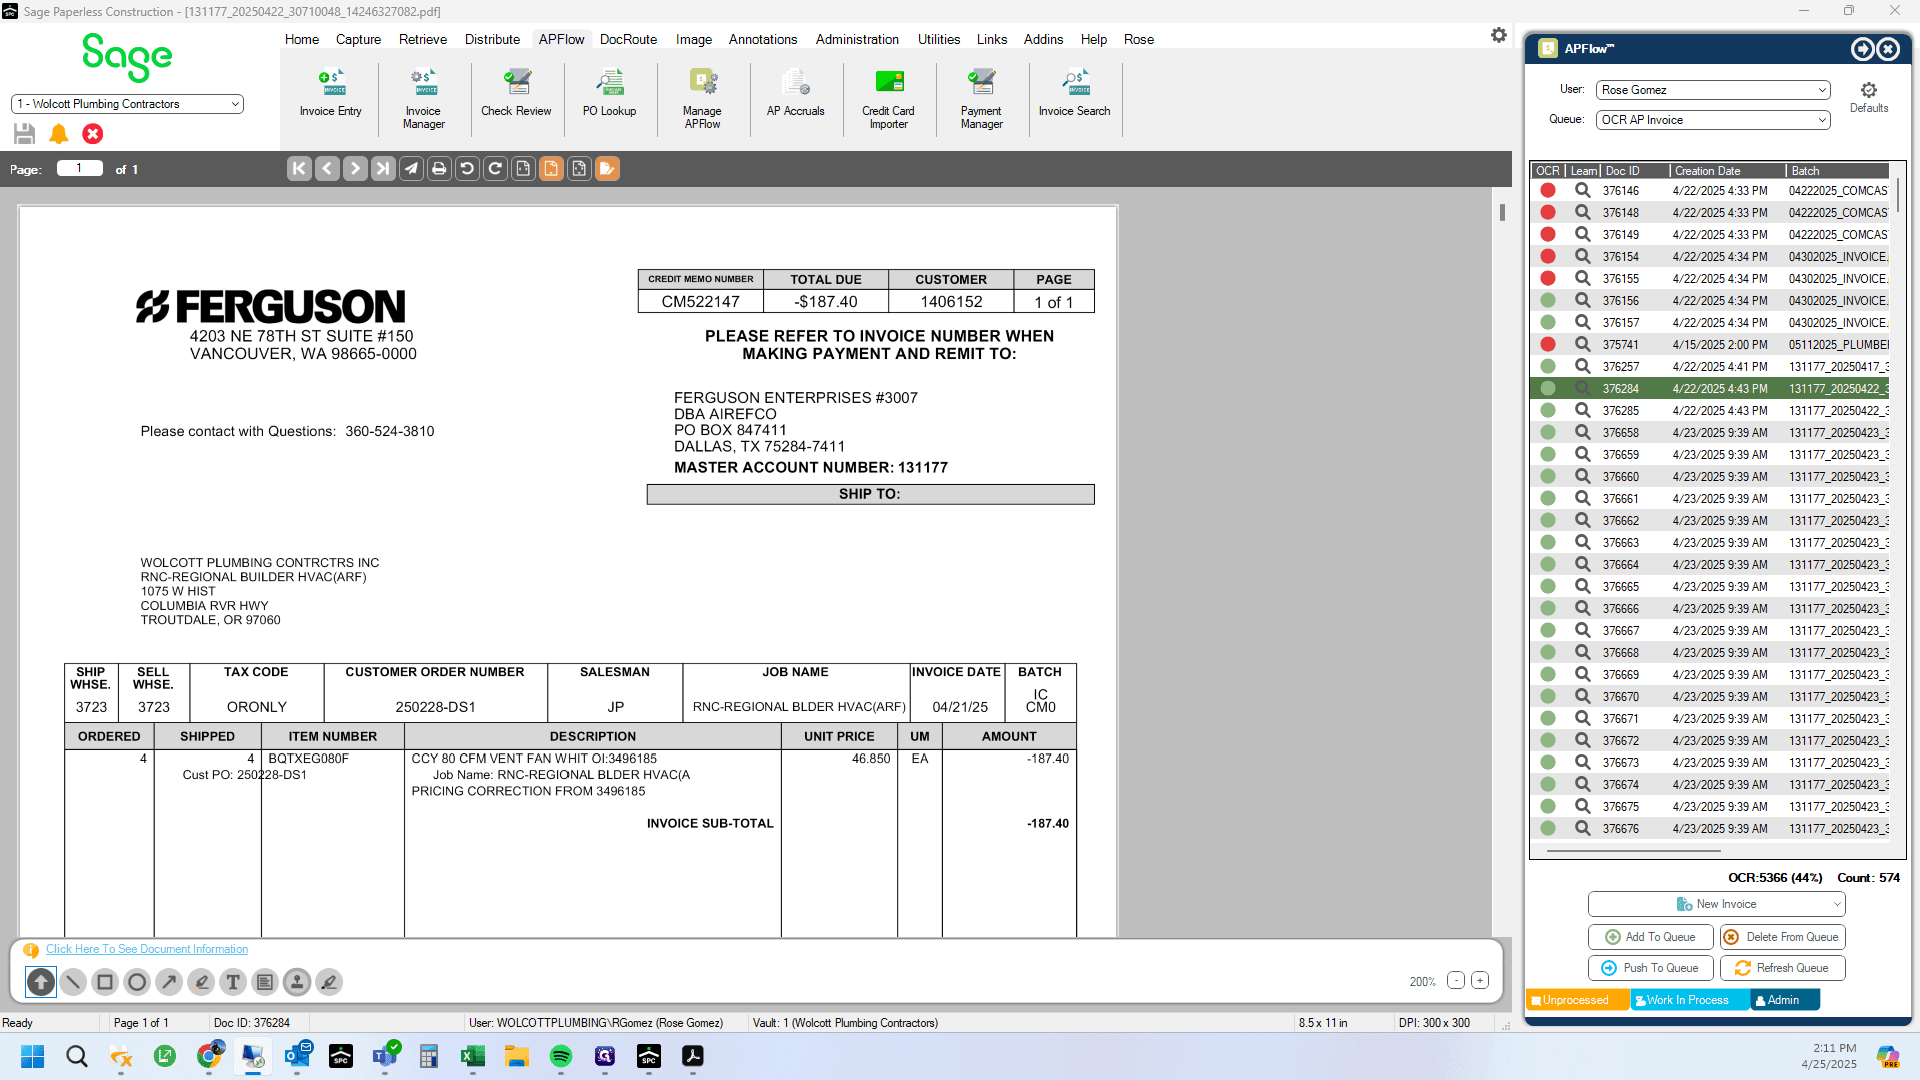Screen dimensions: 1920x1080
Task: Select the ellipse annotation tool
Action: 137,982
